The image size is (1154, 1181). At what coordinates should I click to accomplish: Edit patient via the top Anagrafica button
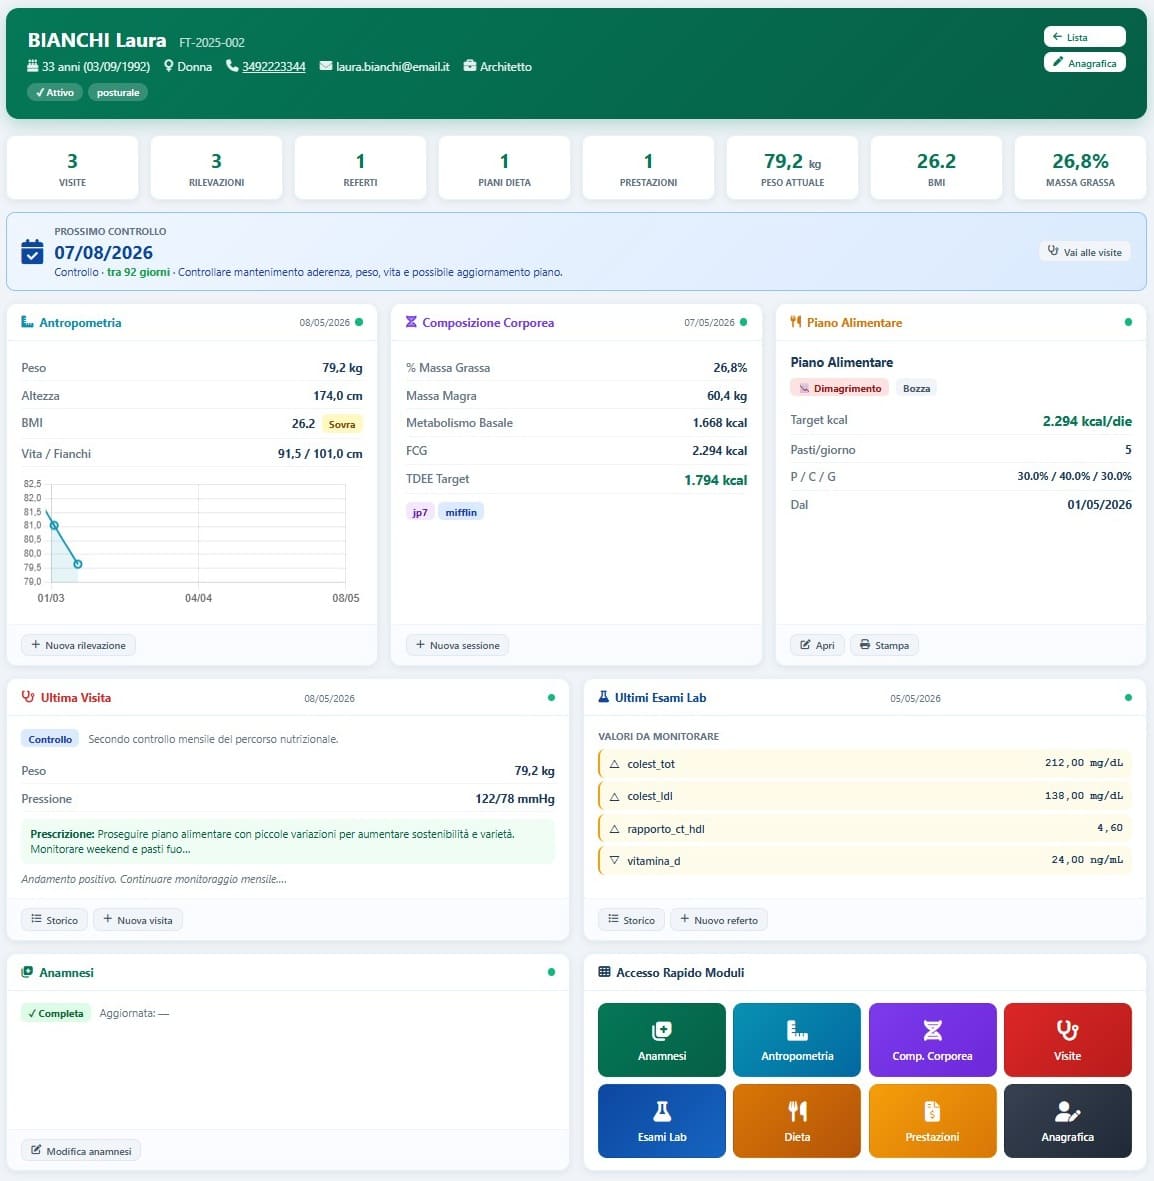(1085, 63)
